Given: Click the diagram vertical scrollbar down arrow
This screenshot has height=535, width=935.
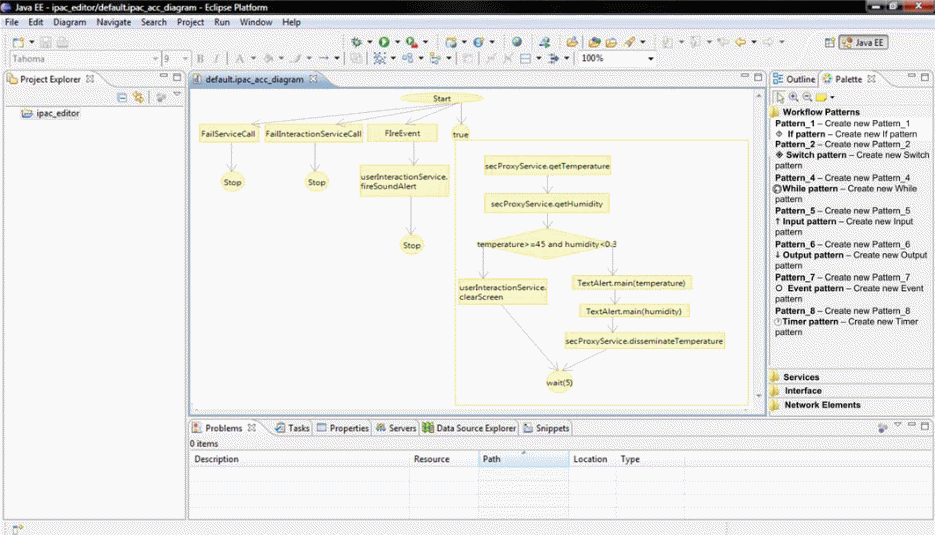Looking at the screenshot, I should click(x=758, y=395).
